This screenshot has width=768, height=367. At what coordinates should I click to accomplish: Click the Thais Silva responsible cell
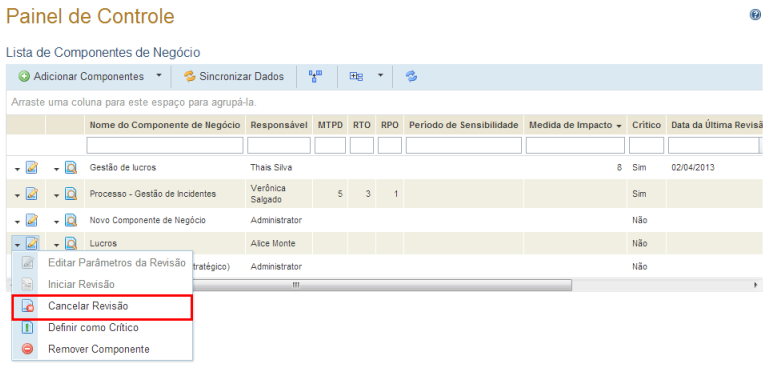click(x=279, y=168)
